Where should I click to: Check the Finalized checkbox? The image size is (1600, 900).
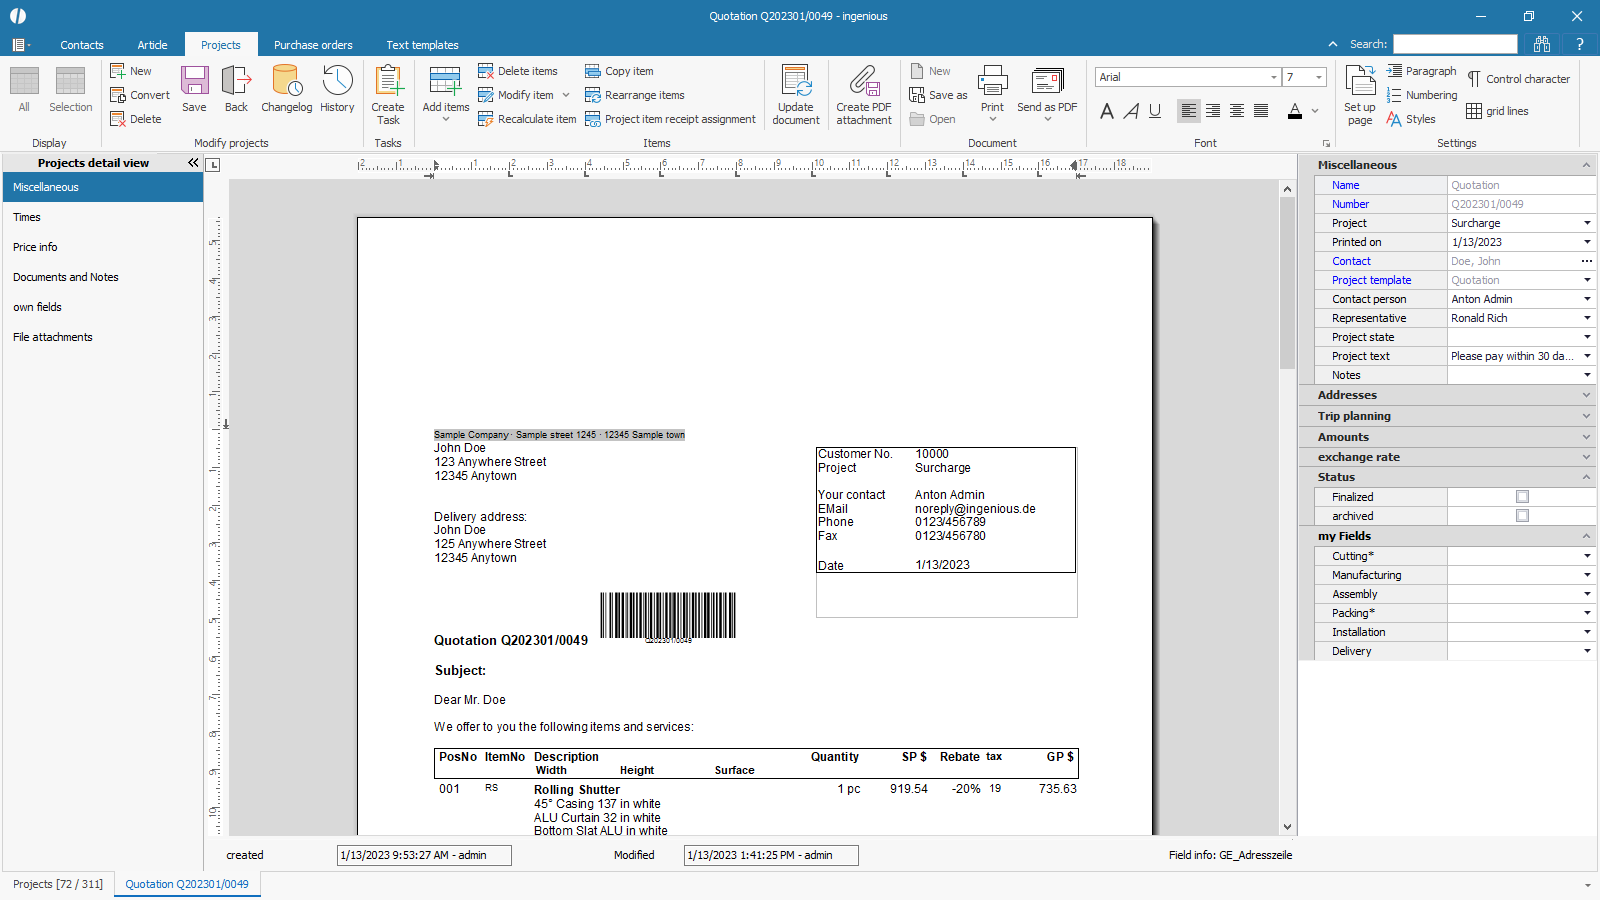coord(1522,497)
